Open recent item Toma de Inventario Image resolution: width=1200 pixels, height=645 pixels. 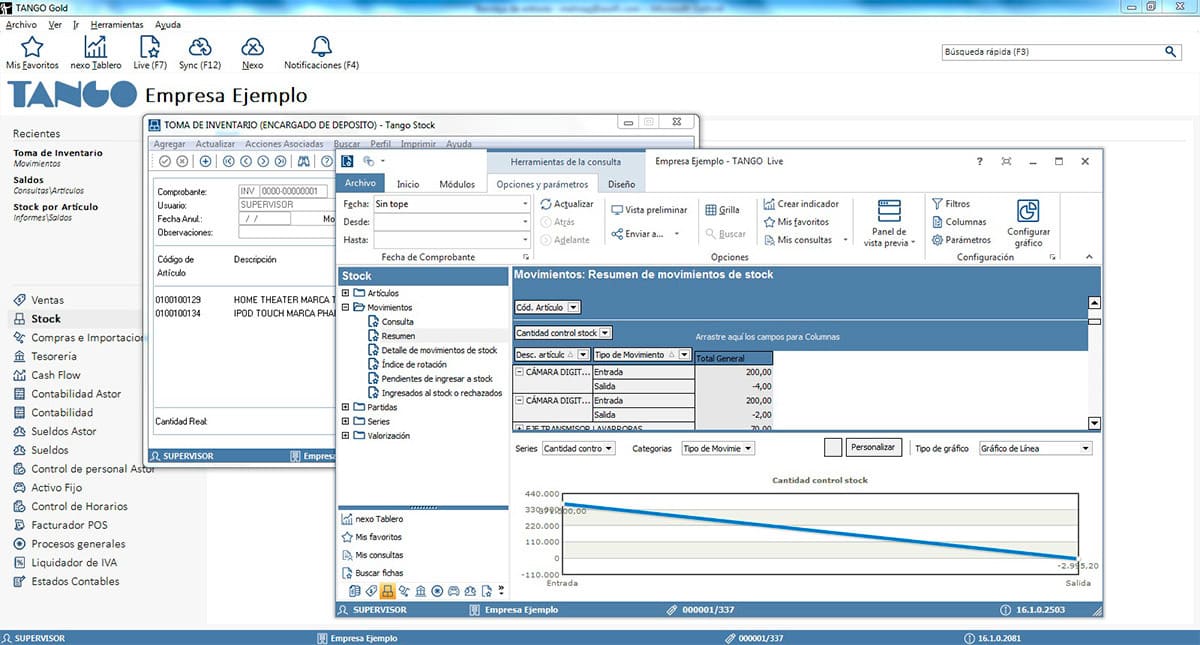(x=58, y=153)
